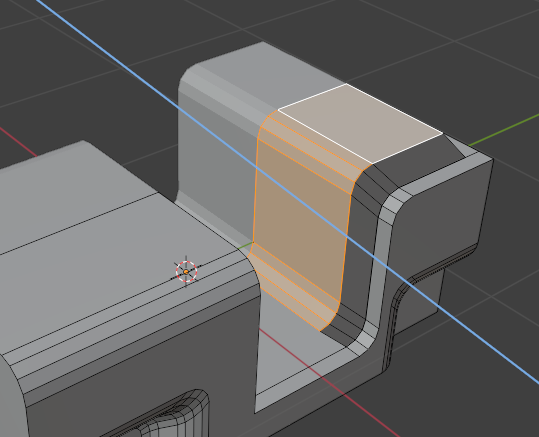Select the white-outlined active top face
This screenshot has height=437, width=539.
360,123
